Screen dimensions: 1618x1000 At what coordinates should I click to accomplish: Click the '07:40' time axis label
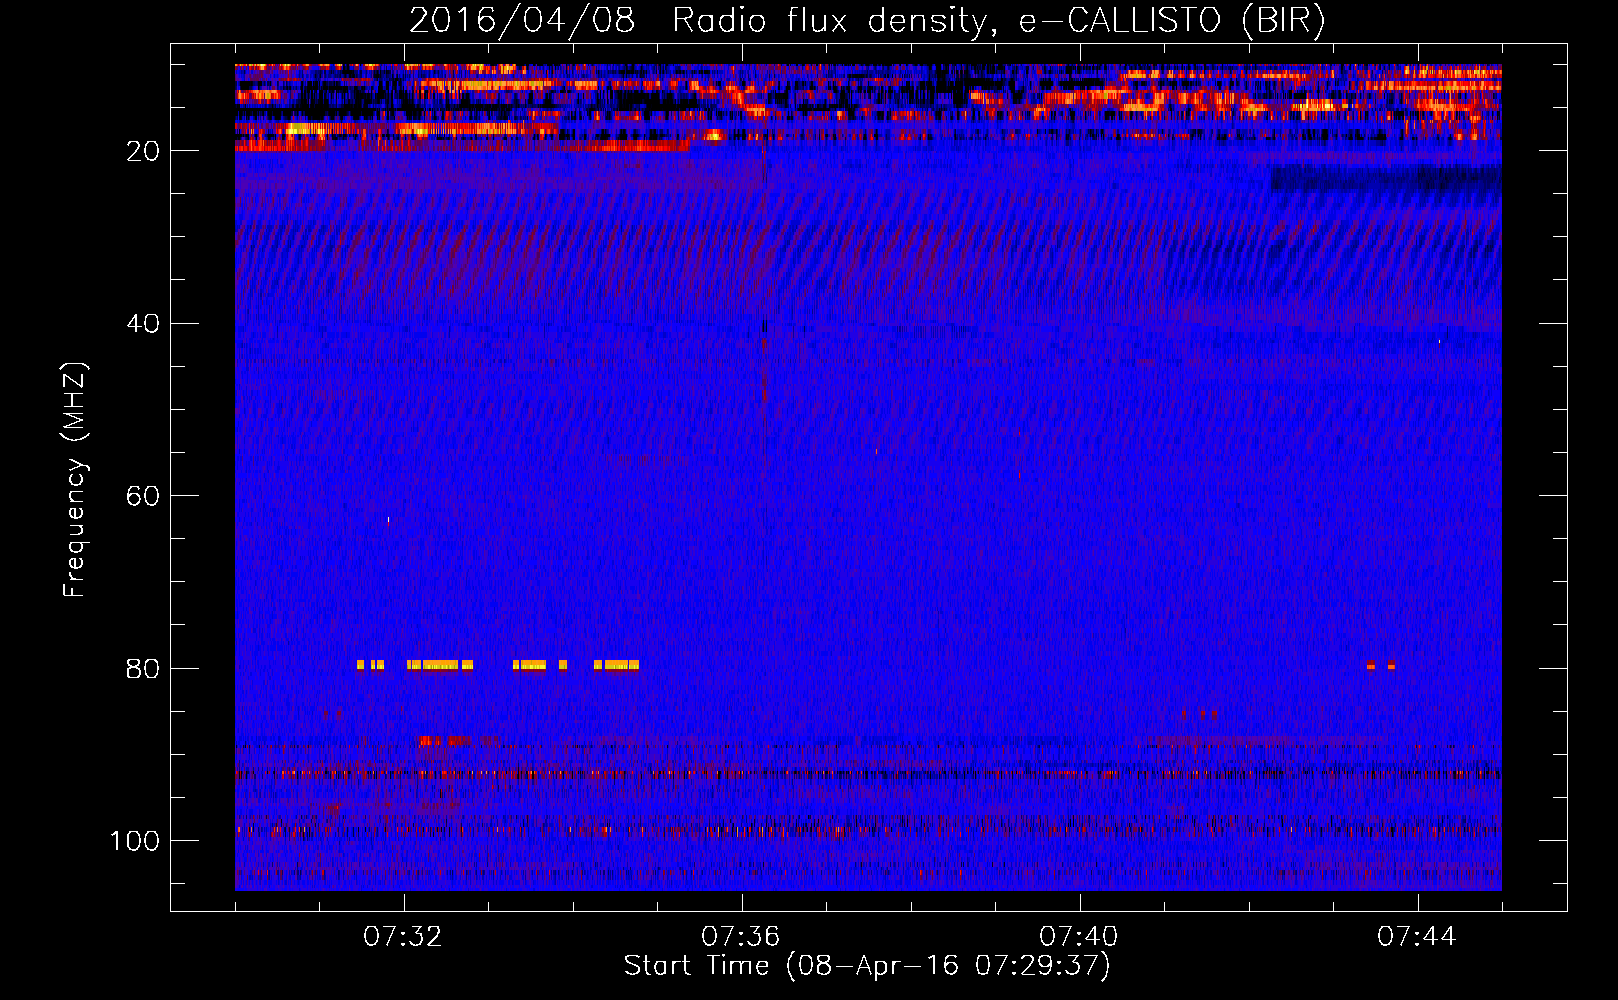pos(1079,937)
